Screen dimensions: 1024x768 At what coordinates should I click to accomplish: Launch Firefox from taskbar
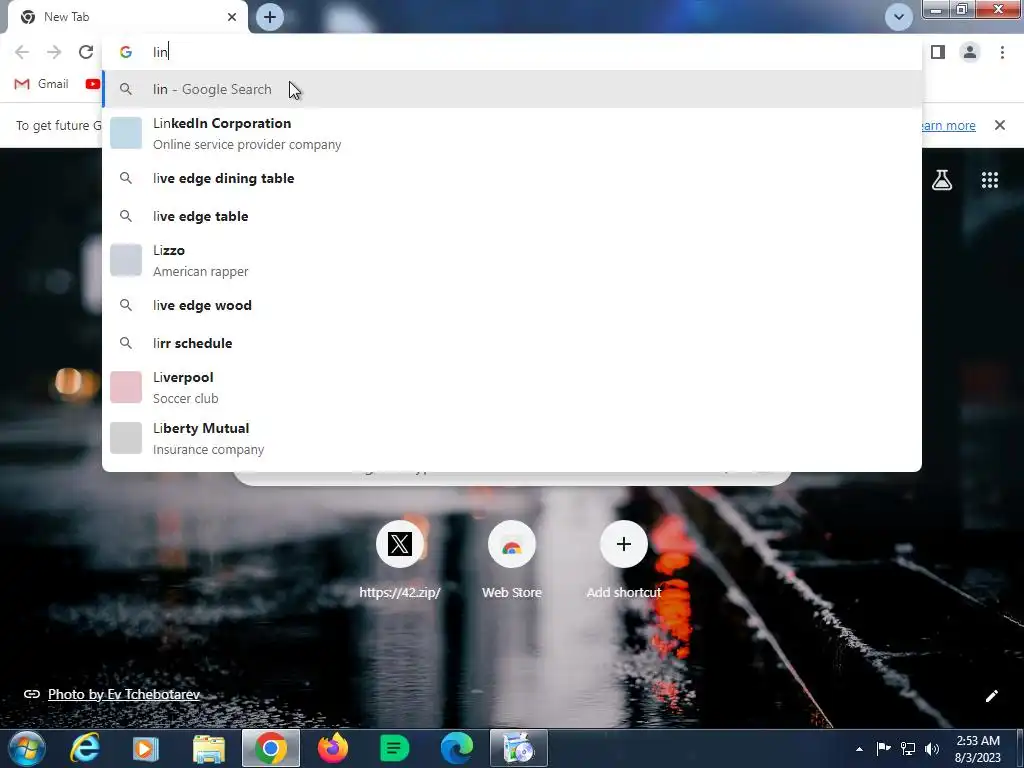pyautogui.click(x=333, y=748)
